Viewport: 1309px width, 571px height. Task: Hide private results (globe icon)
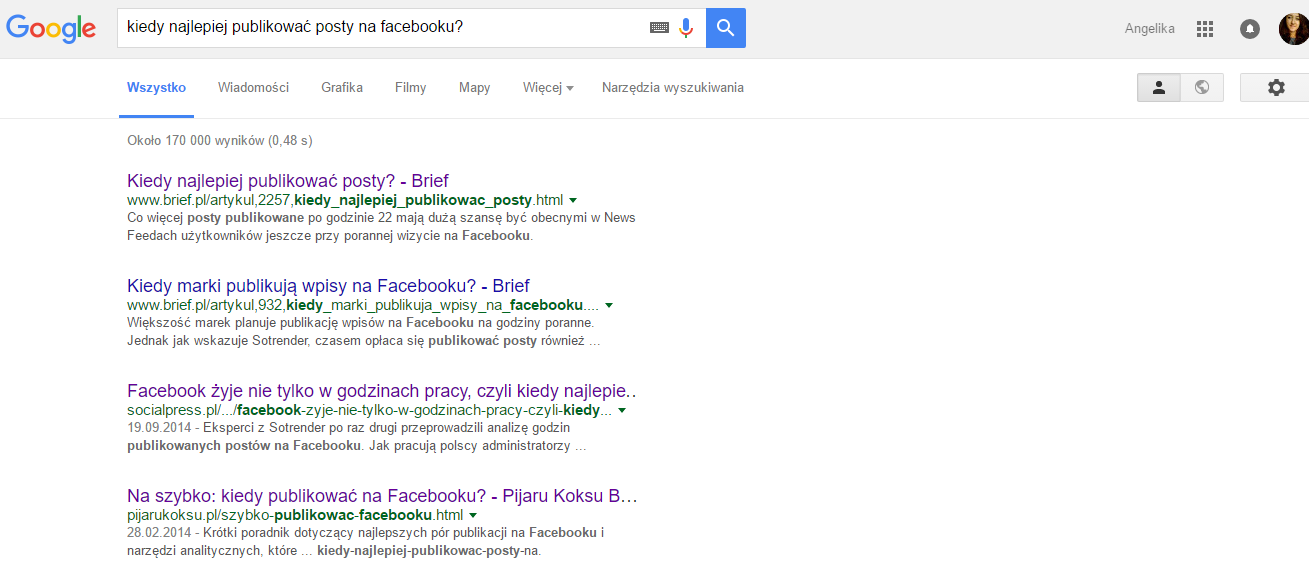pos(1202,88)
